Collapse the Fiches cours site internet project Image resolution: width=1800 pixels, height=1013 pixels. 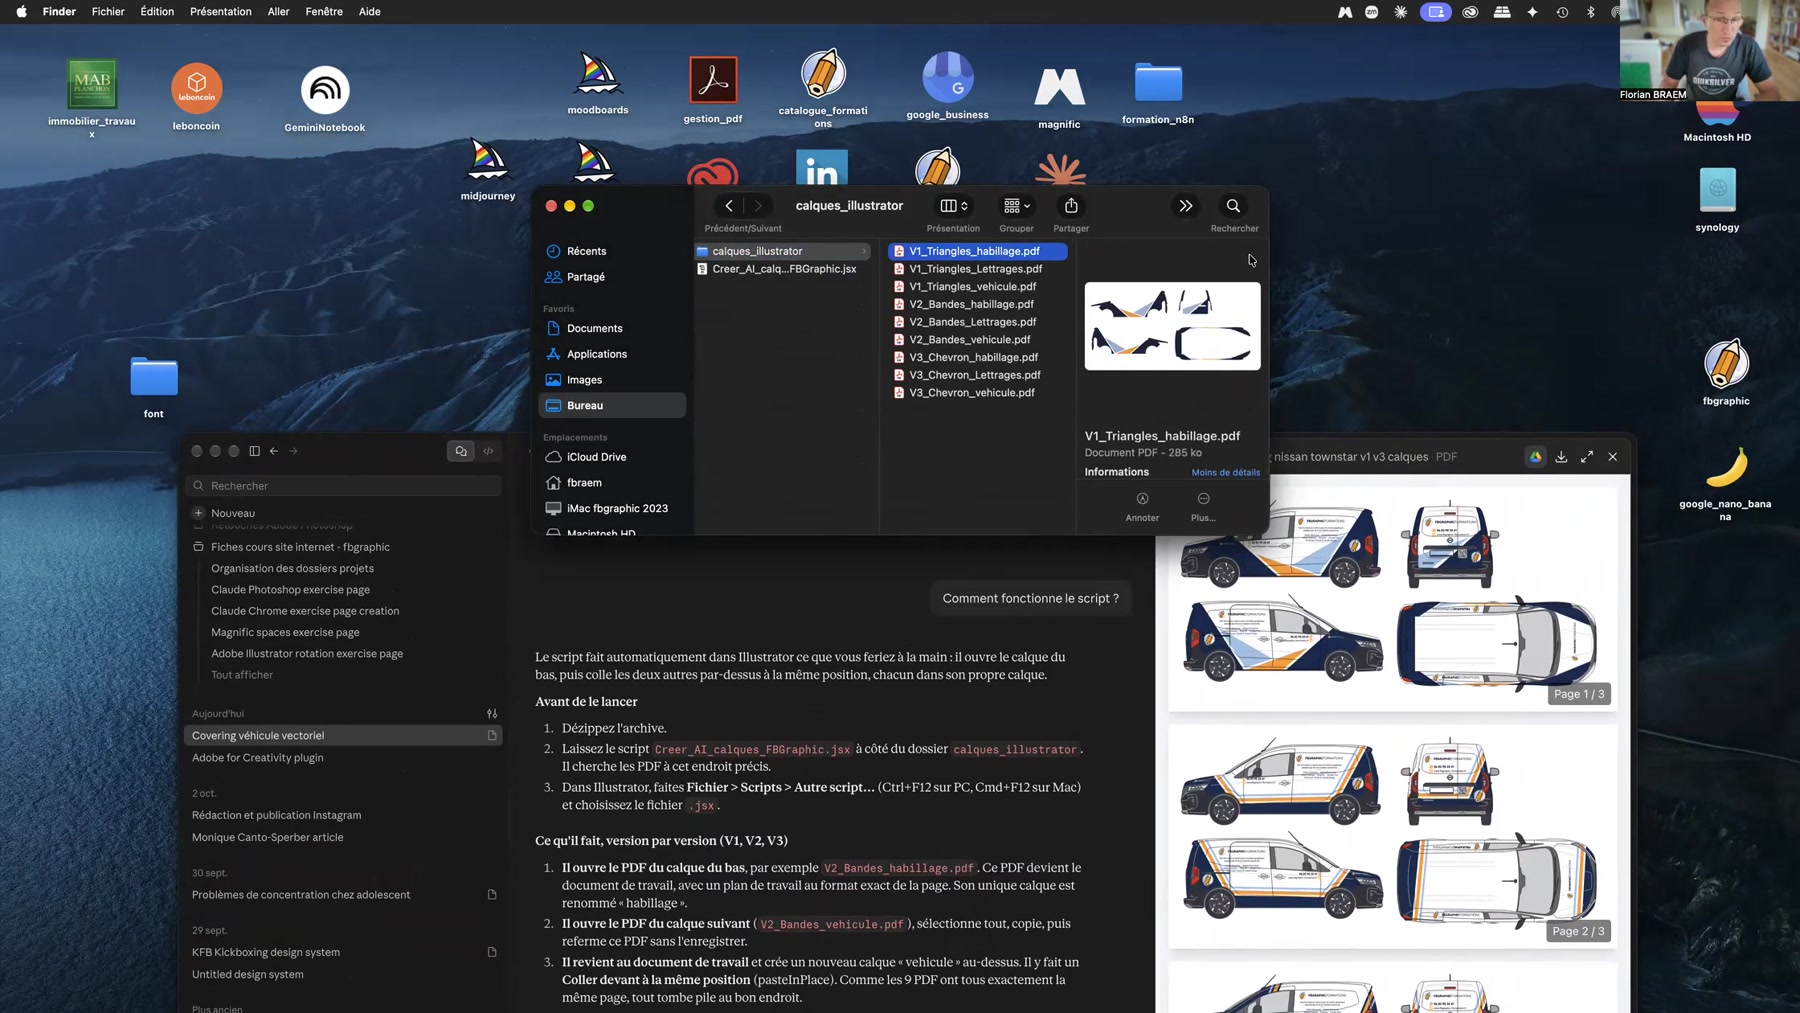[198, 547]
